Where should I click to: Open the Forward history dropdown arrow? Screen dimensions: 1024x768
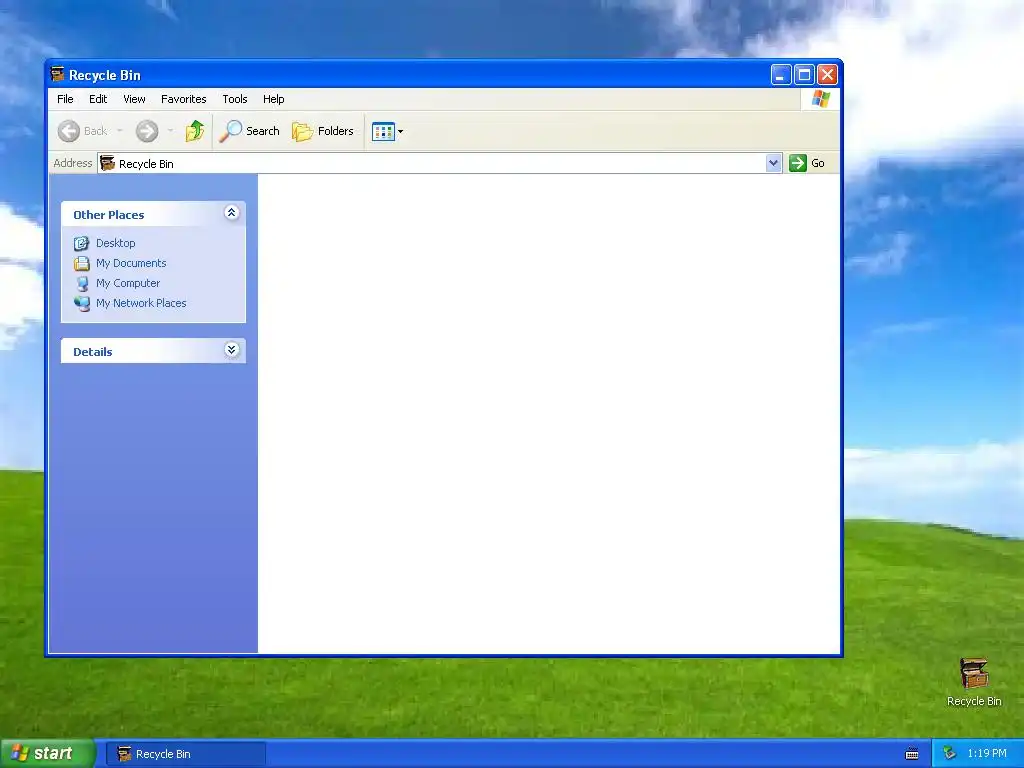tap(170, 131)
